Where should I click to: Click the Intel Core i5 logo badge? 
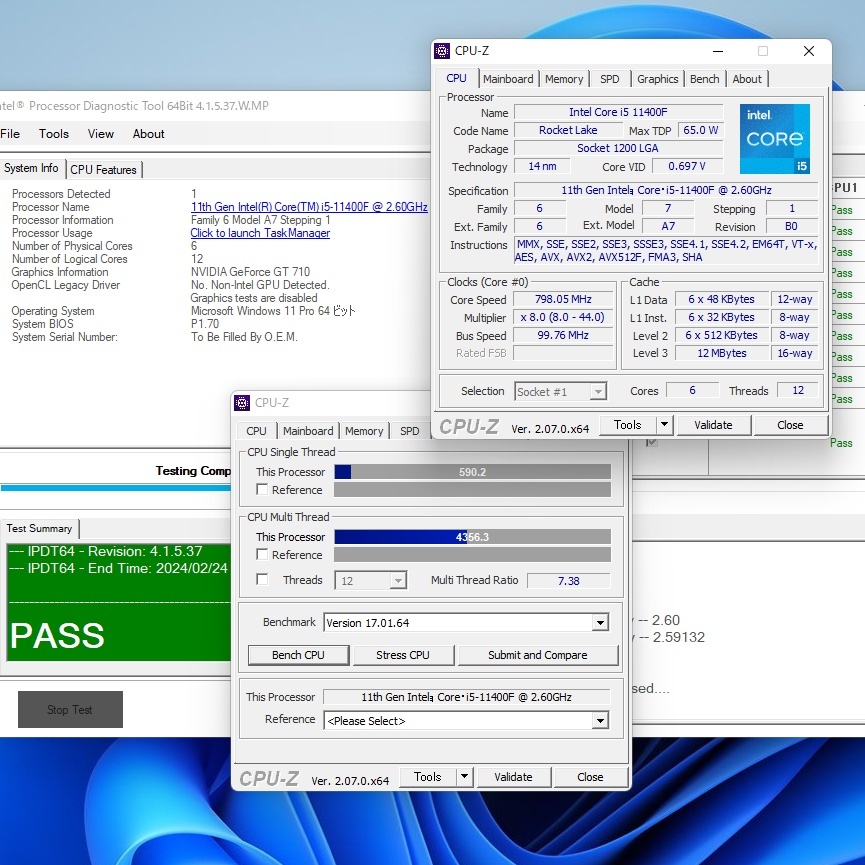pyautogui.click(x=774, y=138)
